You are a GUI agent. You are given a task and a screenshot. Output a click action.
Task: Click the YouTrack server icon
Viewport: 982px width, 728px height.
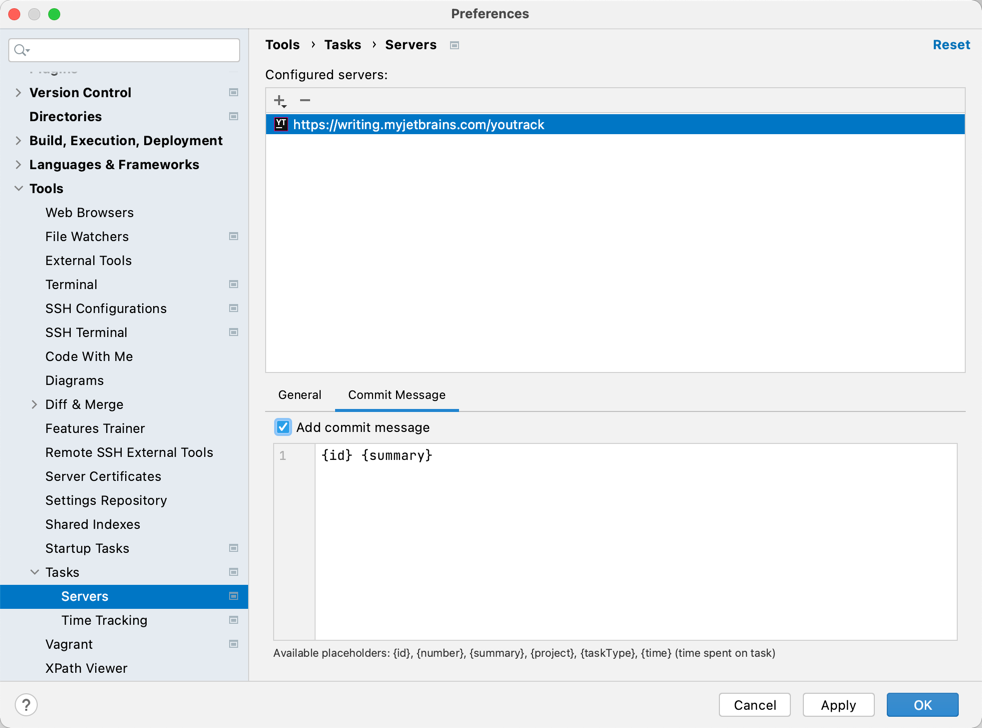pyautogui.click(x=281, y=124)
